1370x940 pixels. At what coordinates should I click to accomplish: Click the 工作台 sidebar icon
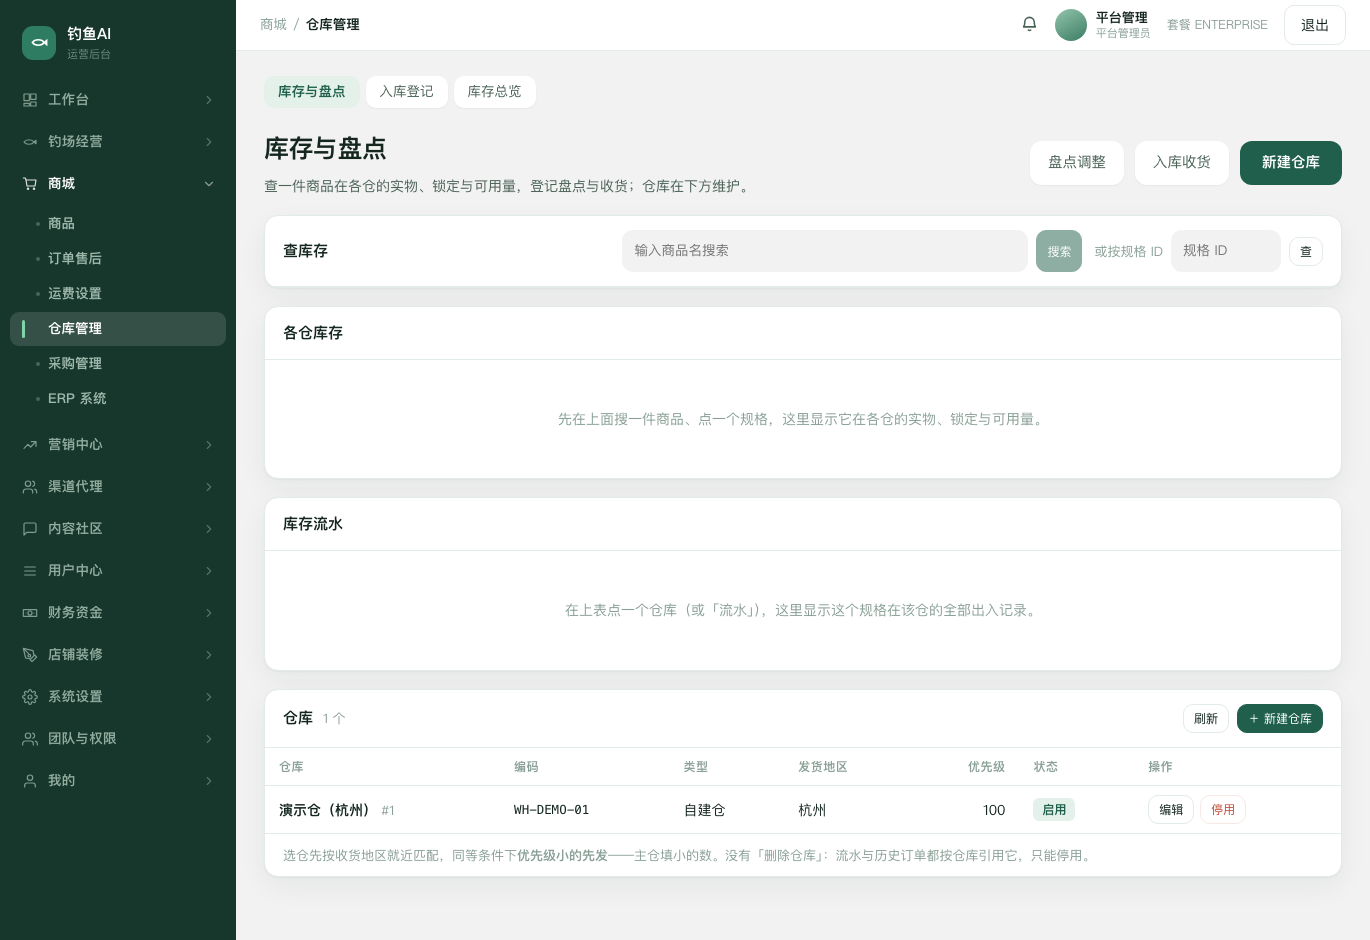30,100
